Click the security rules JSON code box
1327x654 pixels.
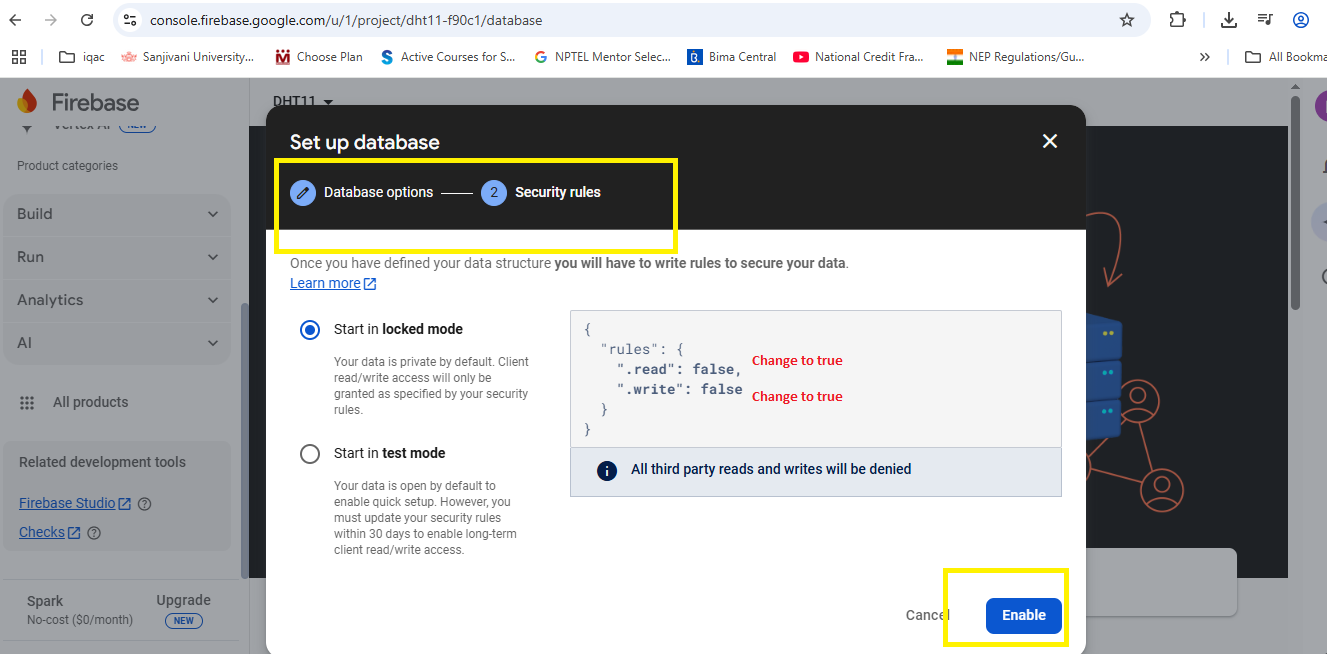coord(815,378)
